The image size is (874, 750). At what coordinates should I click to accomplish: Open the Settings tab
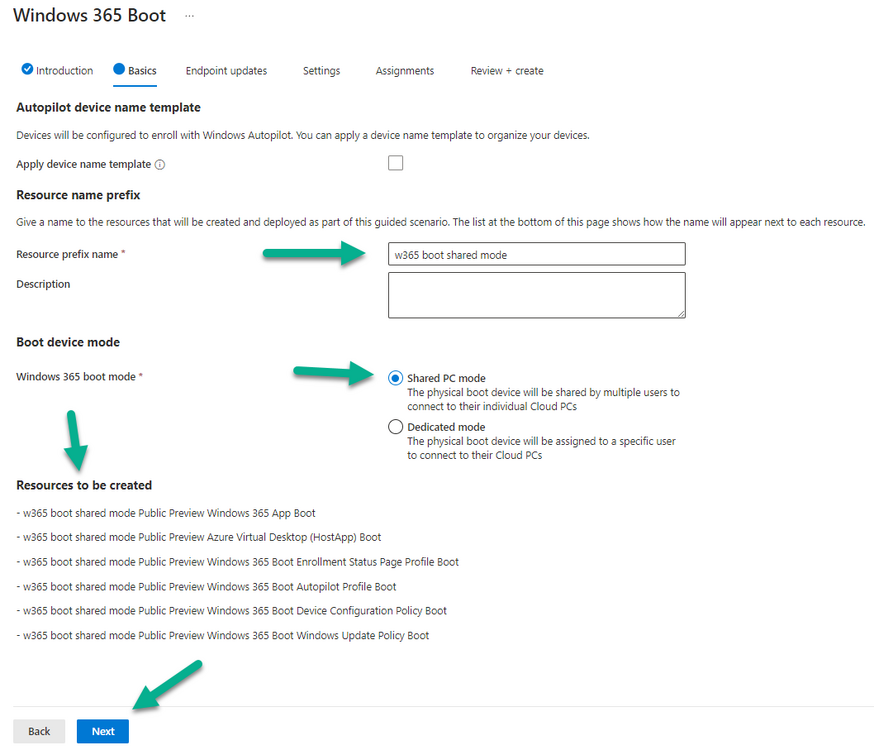322,71
